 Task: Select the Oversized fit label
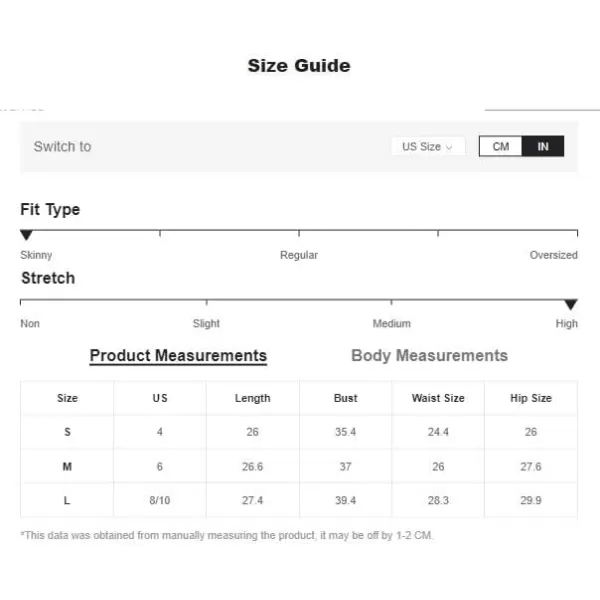[x=553, y=255]
